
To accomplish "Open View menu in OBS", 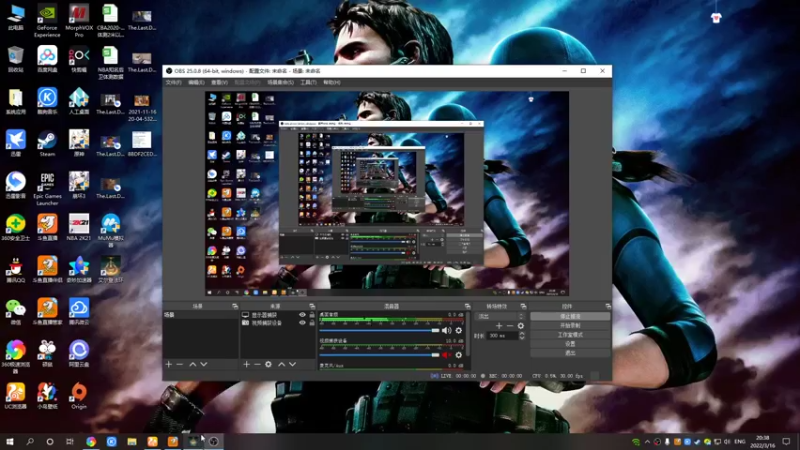I will point(219,82).
